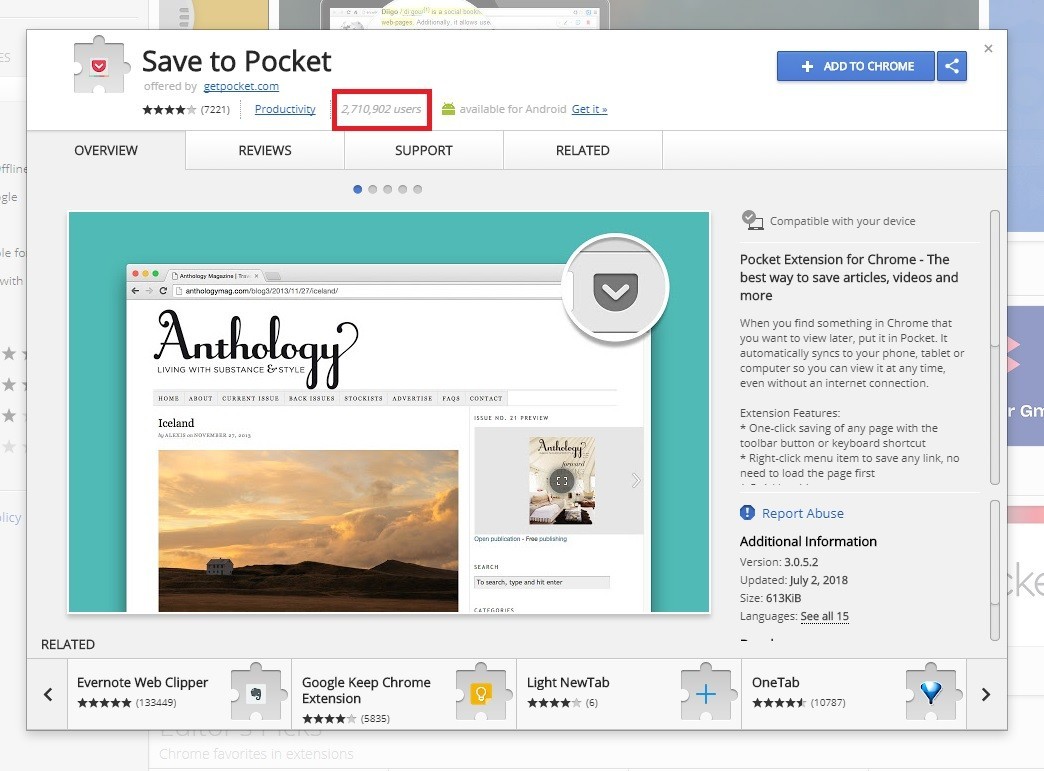Viewport: 1044px width, 771px height.
Task: Click the 2,710,902 users count
Action: click(382, 109)
